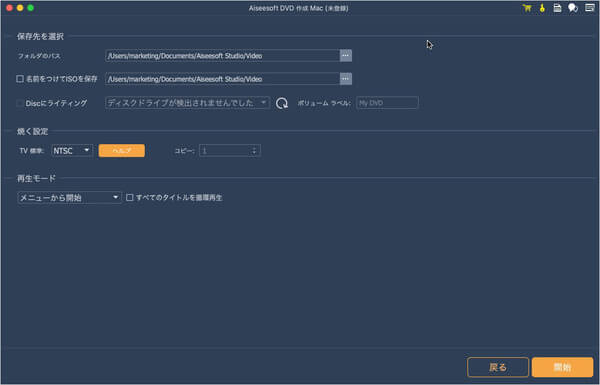Open the menu list icon at top right
Image resolution: width=600 pixels, height=385 pixels.
coord(589,8)
